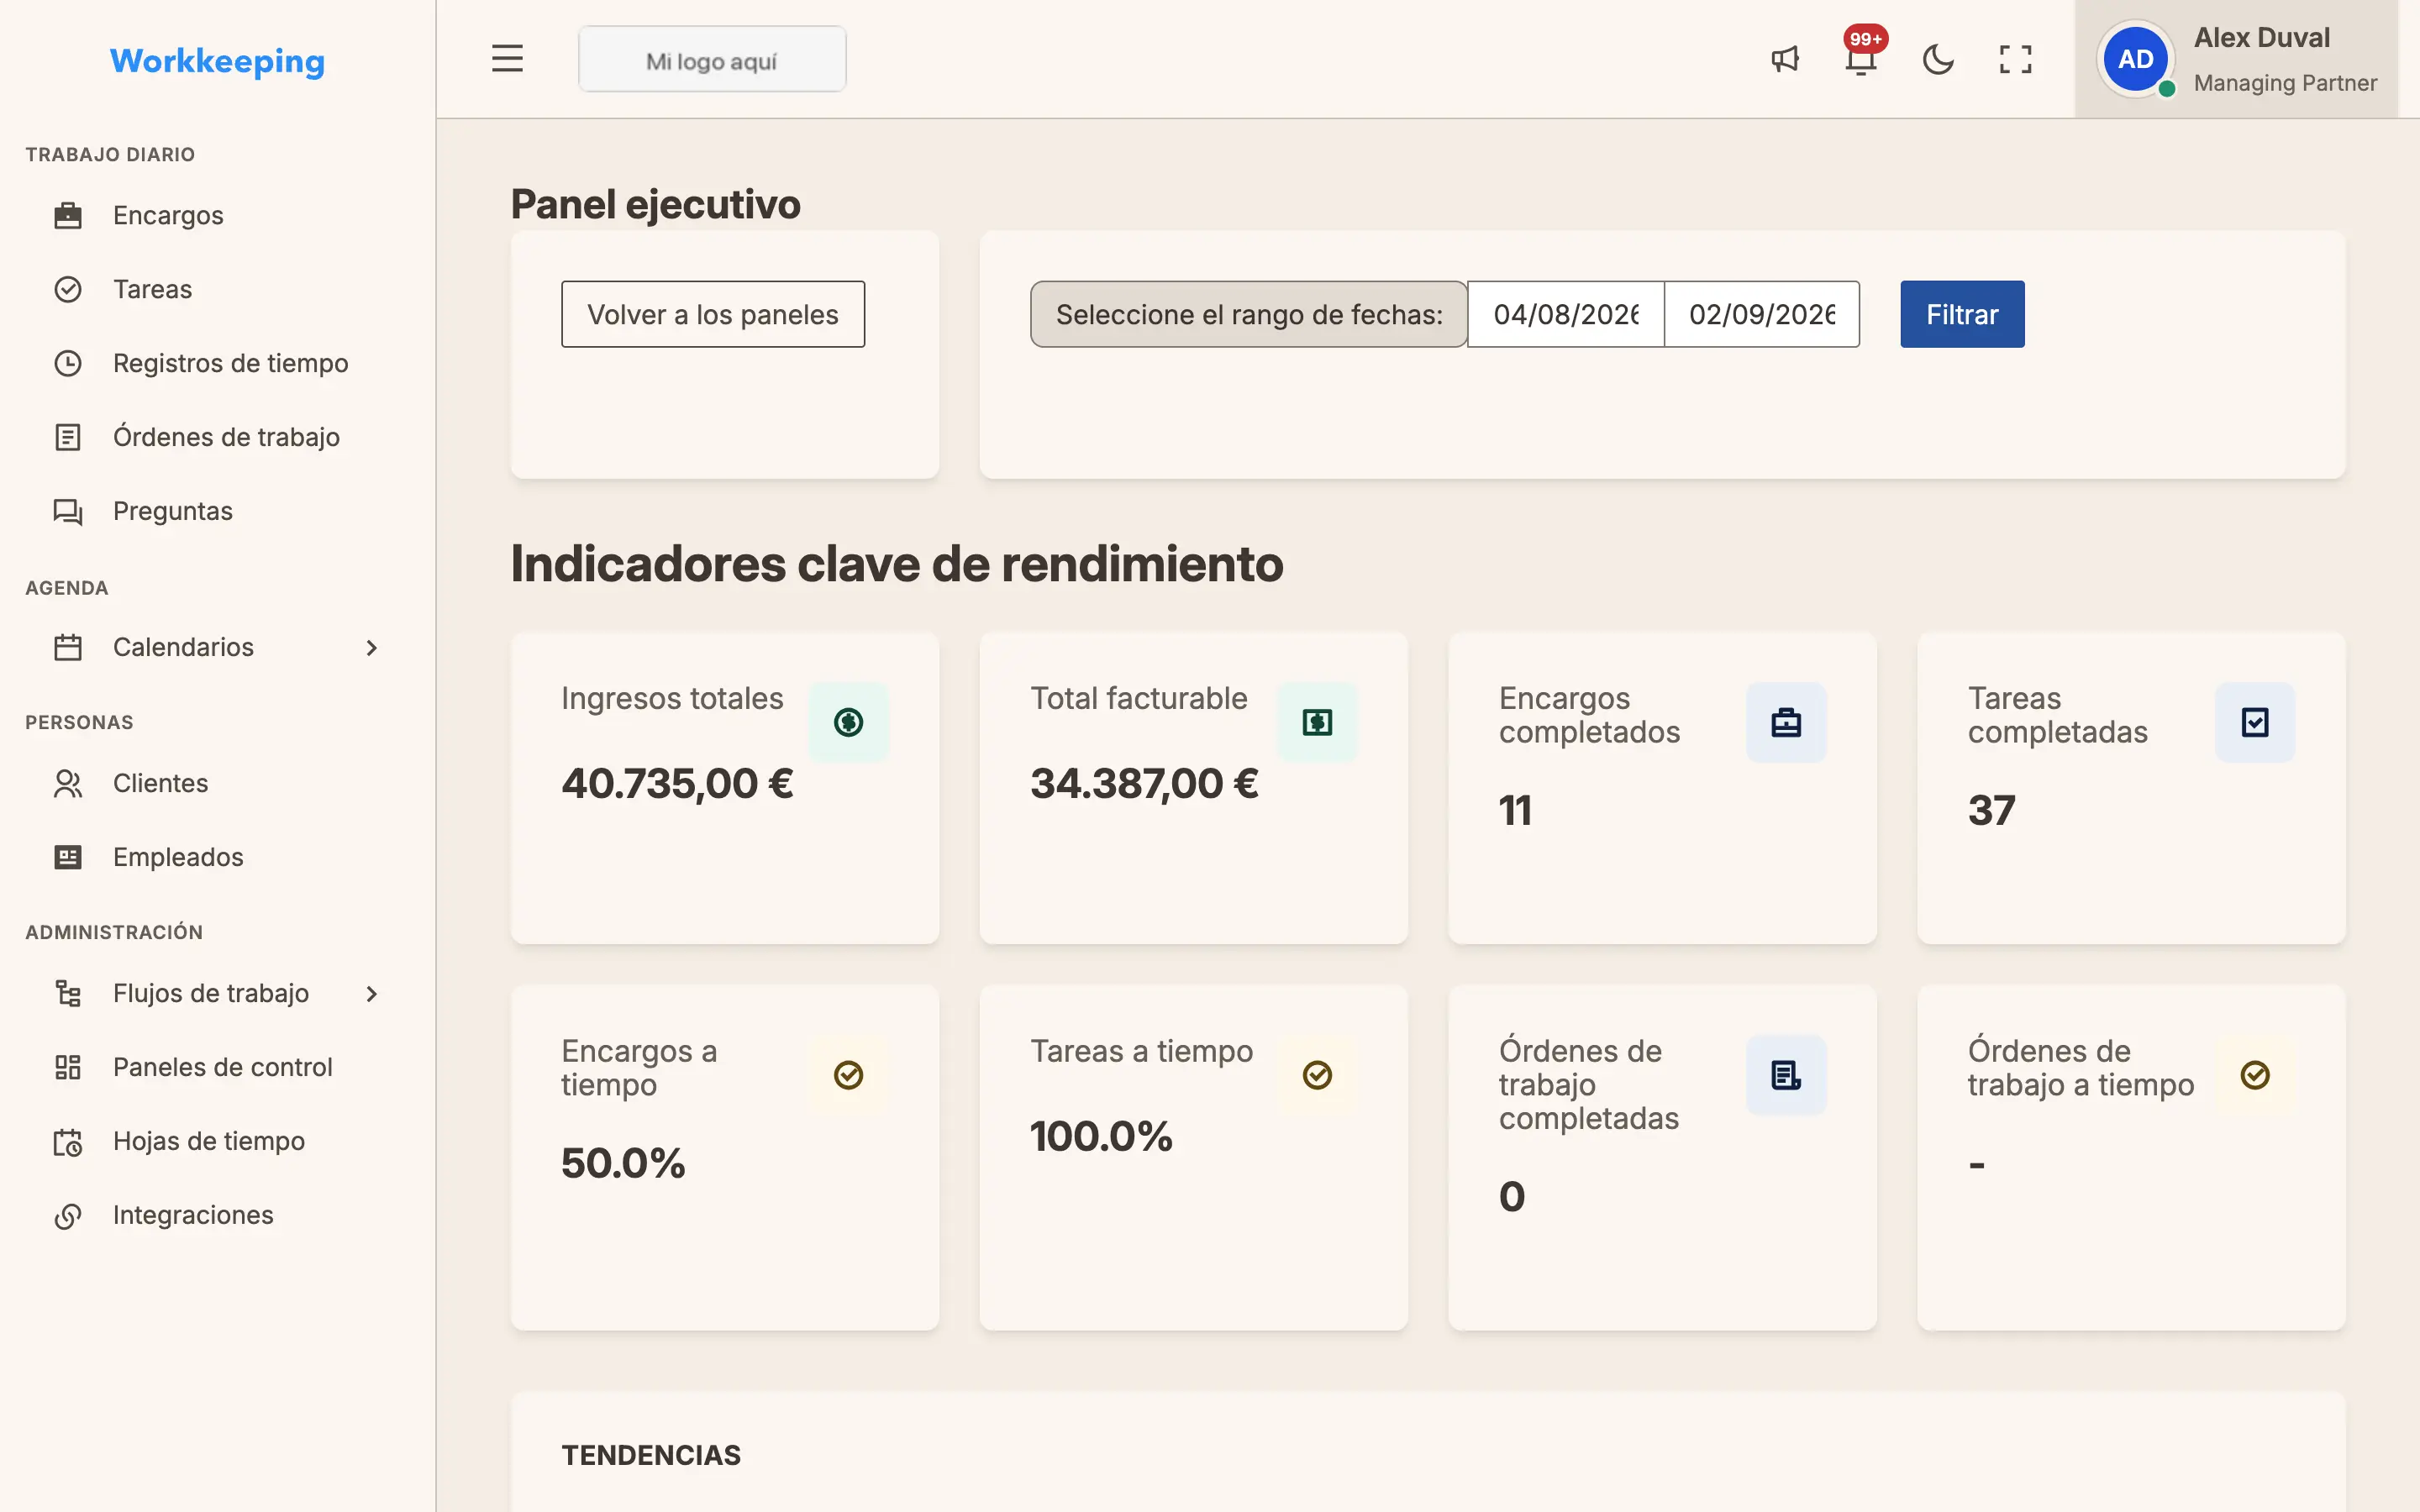Click the Mi logo aquí placeholder
The width and height of the screenshot is (2420, 1512).
(x=712, y=60)
